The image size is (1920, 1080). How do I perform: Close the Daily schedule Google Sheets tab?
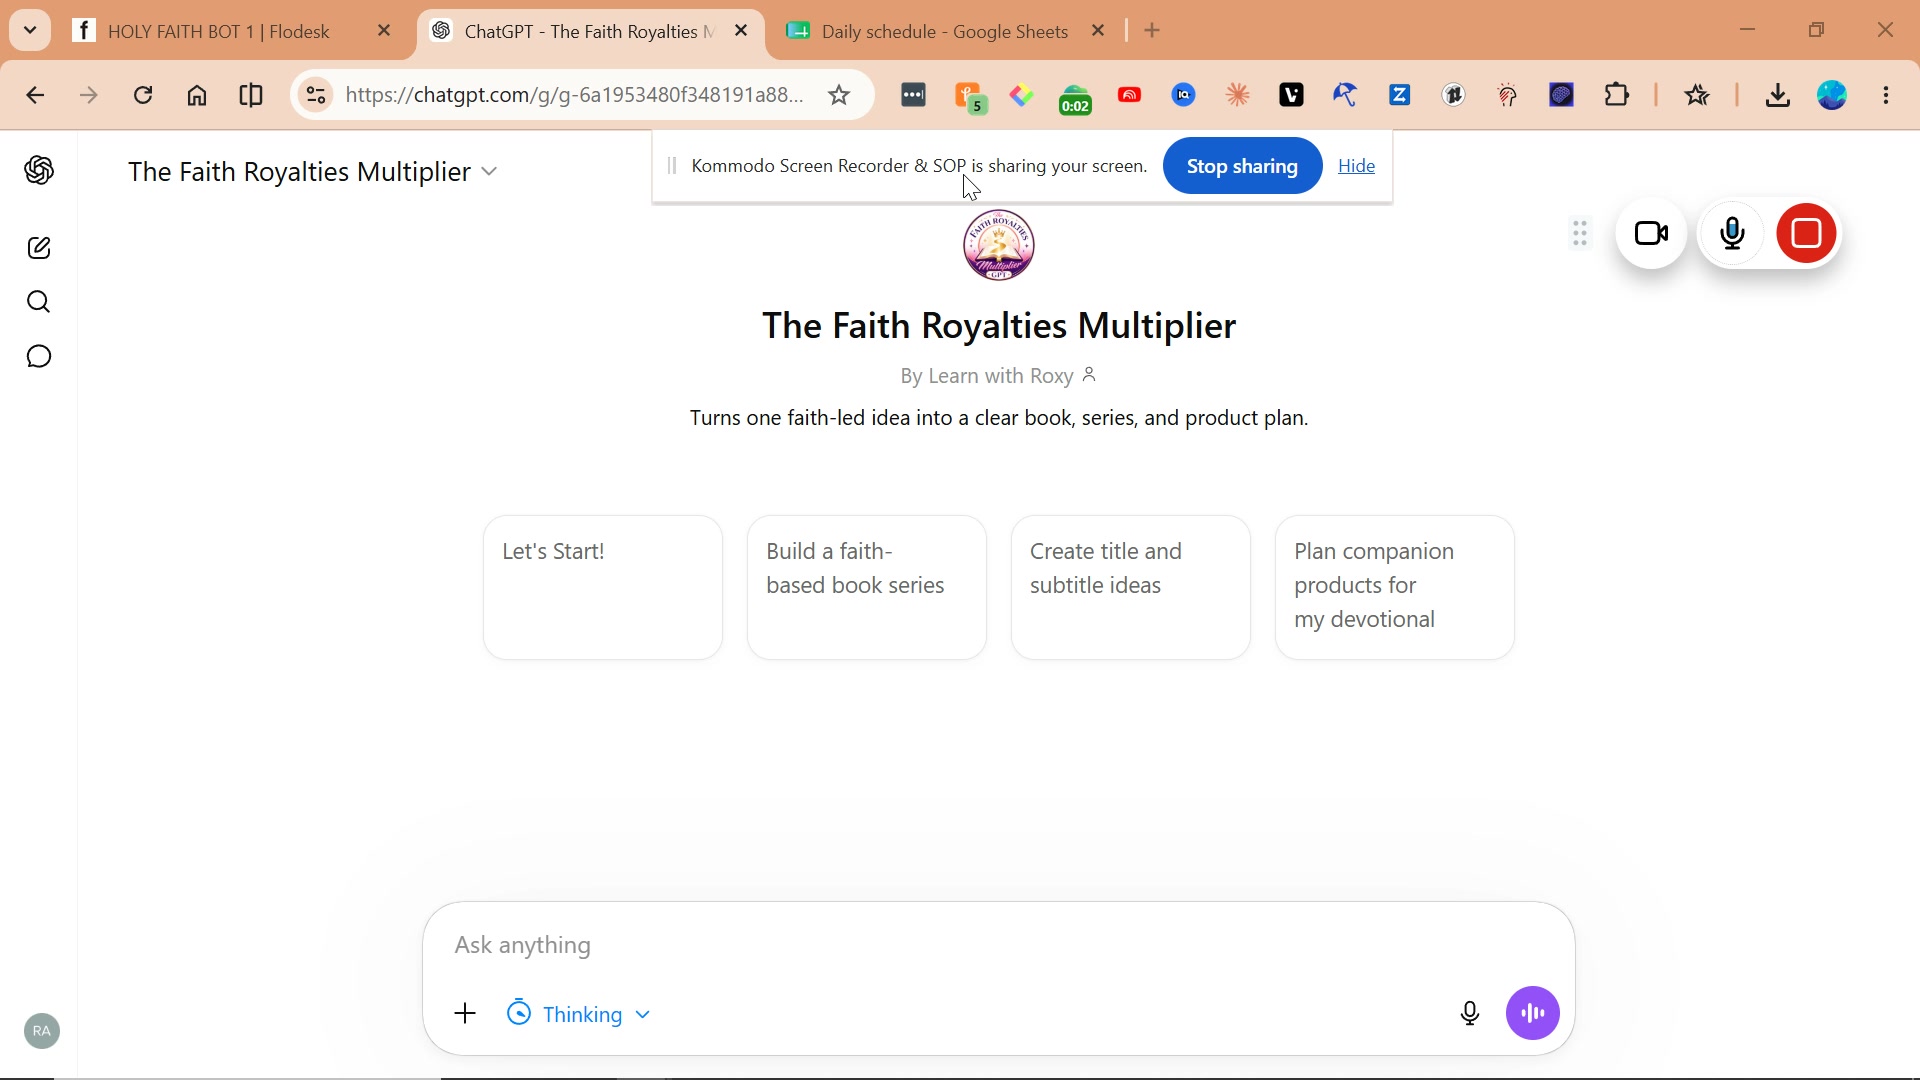[x=1099, y=32]
